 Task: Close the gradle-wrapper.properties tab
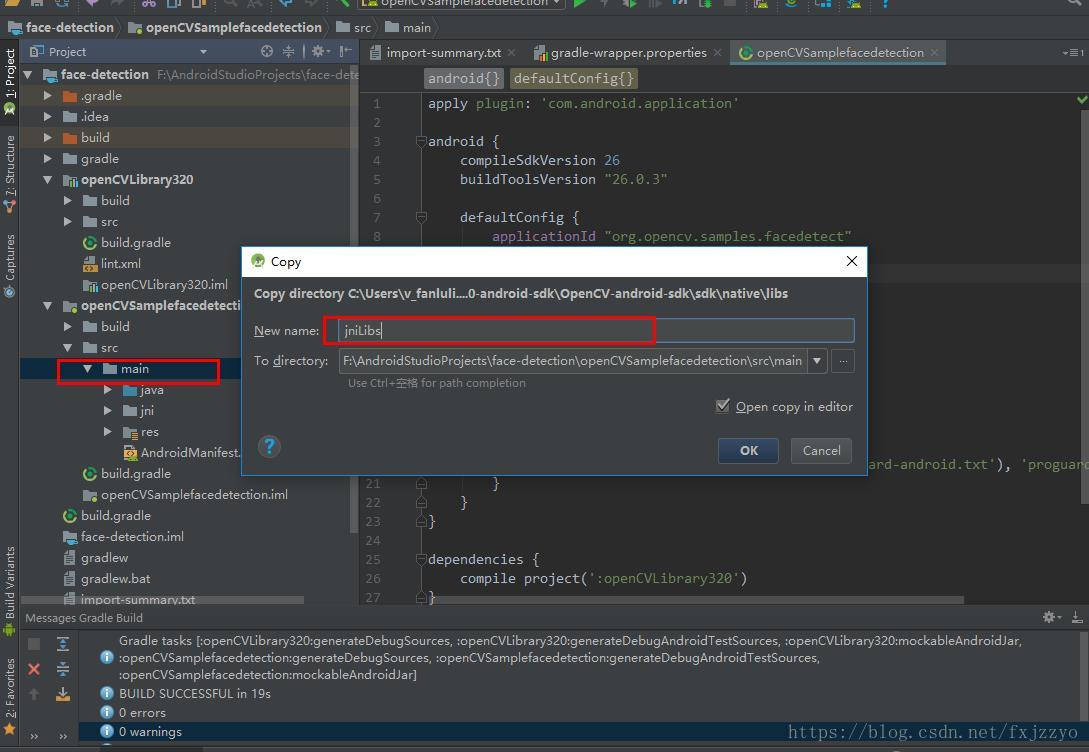click(x=717, y=53)
